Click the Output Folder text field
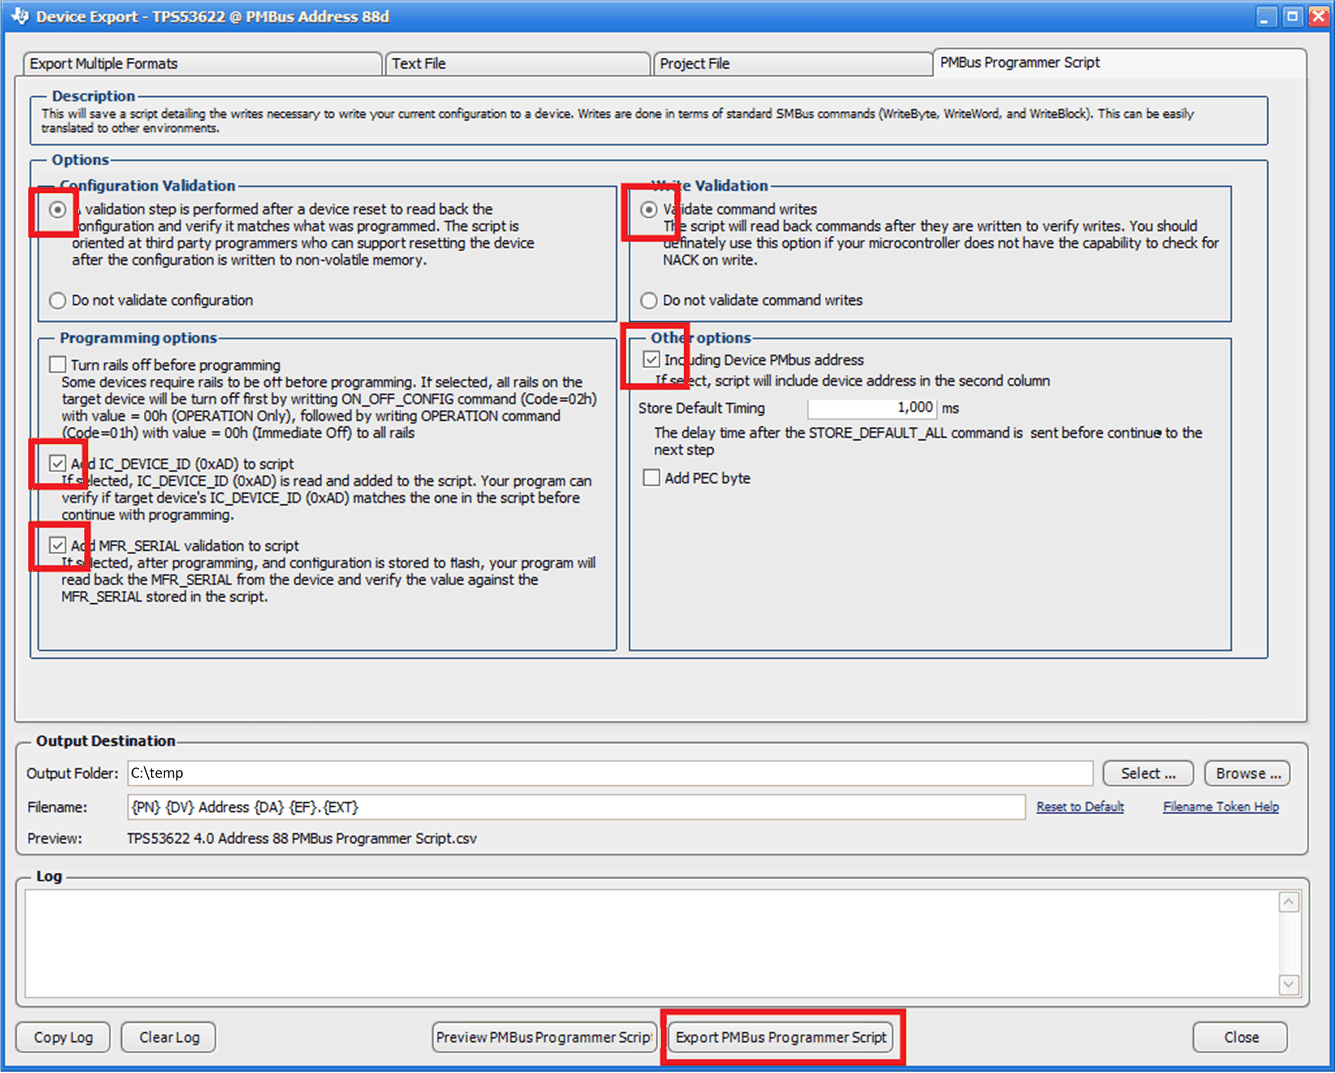1335x1073 pixels. pos(609,773)
